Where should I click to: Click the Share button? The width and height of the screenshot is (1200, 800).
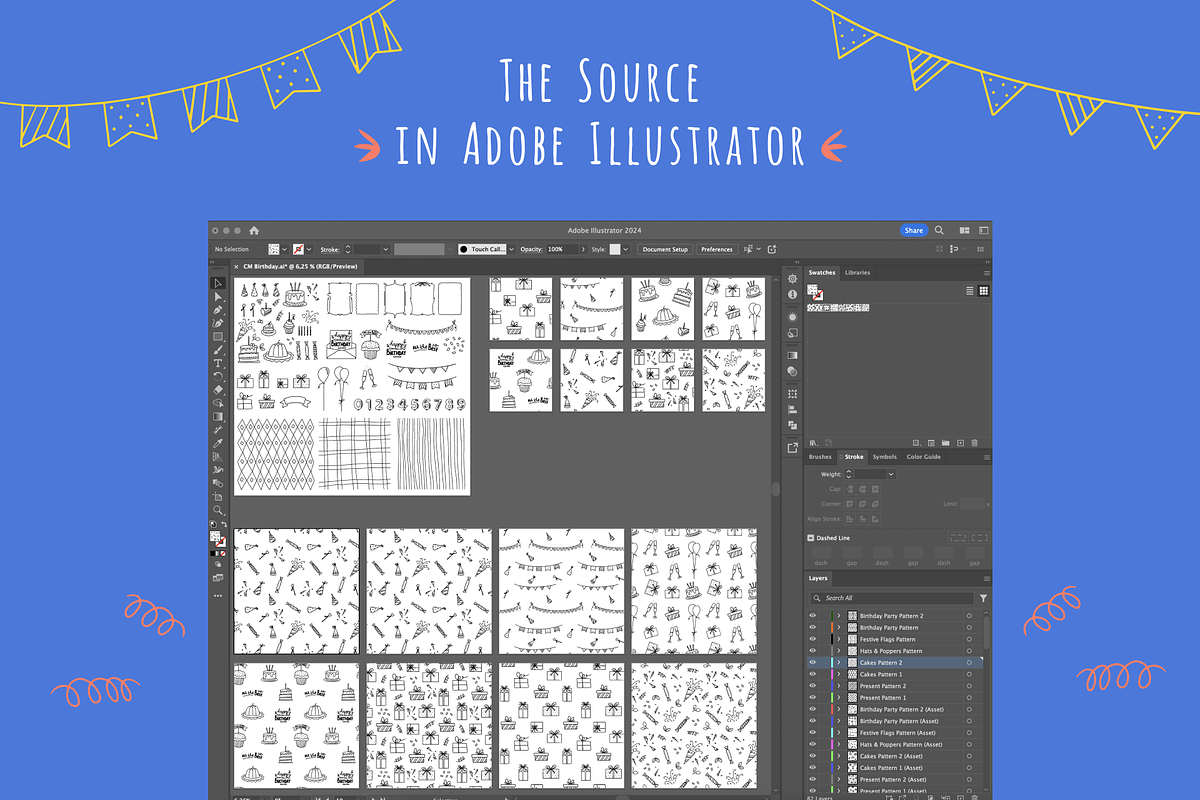(914, 230)
